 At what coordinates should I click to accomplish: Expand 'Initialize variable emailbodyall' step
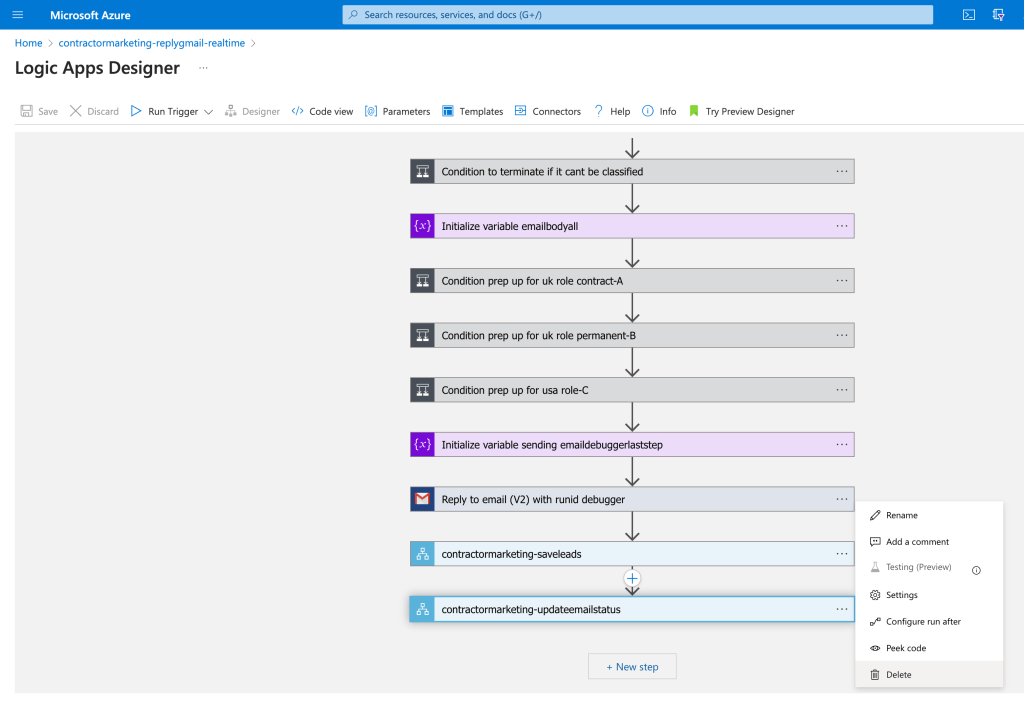[632, 226]
